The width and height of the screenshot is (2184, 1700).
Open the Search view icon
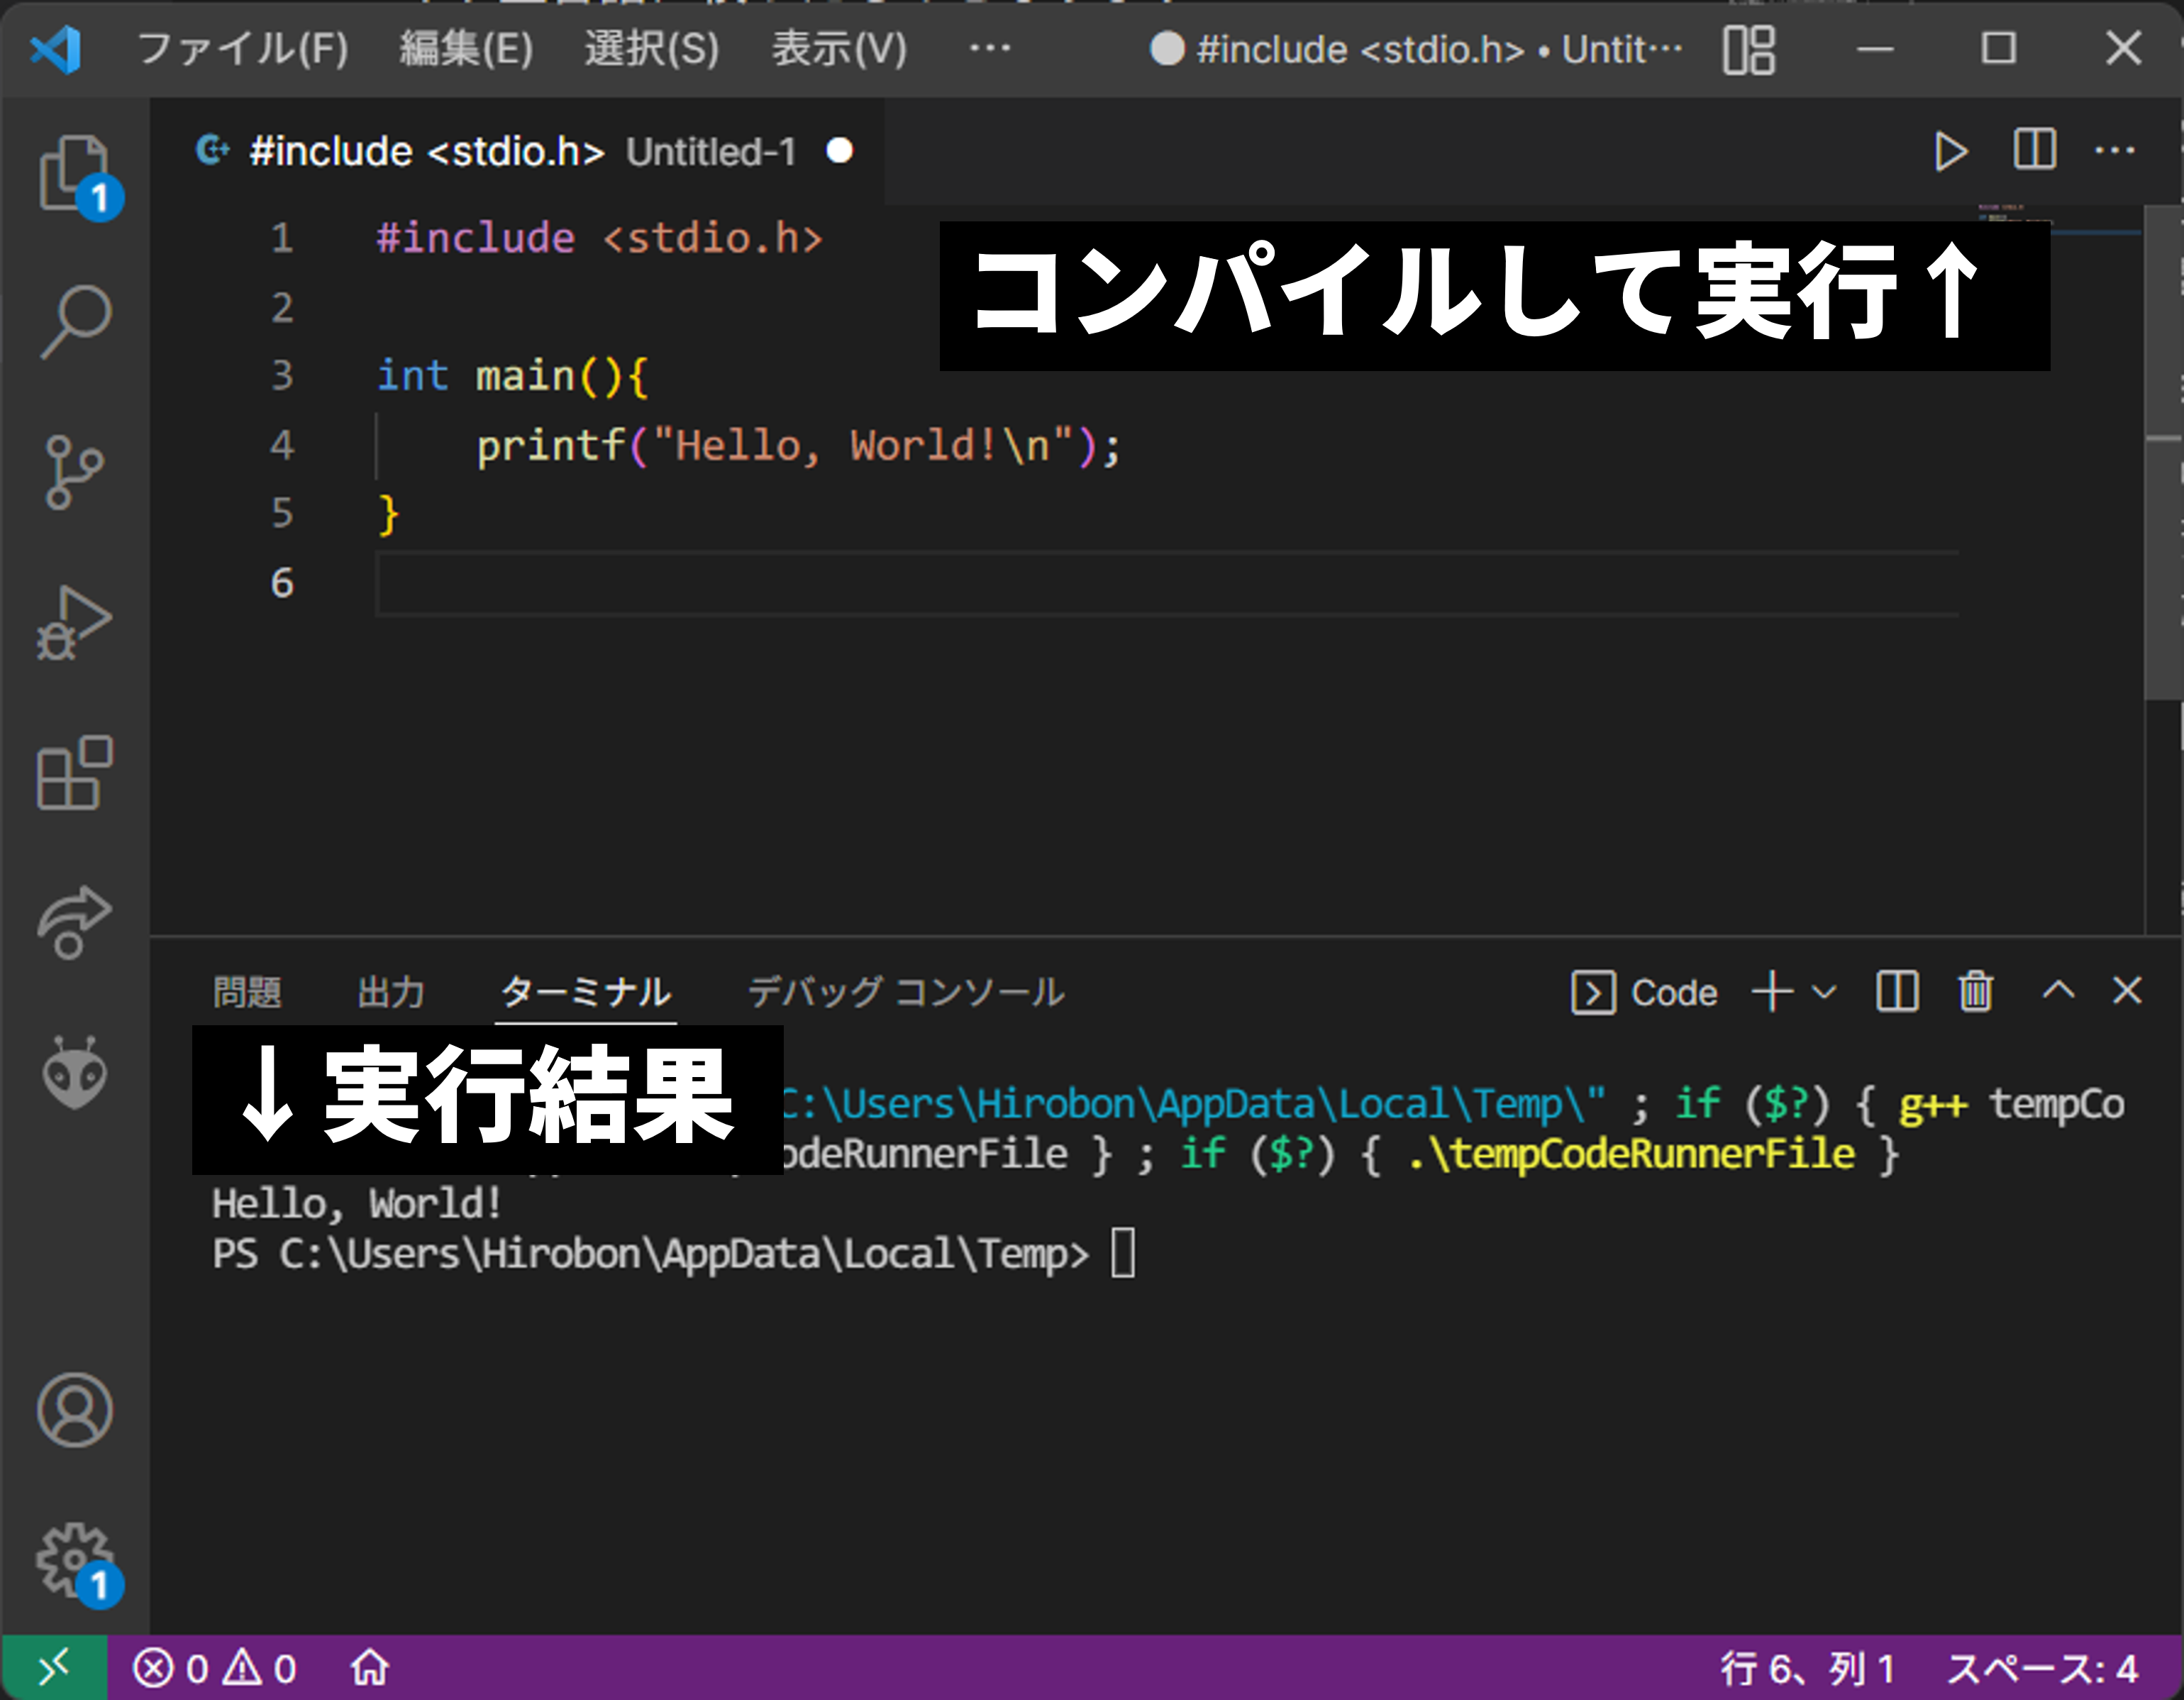(x=75, y=321)
